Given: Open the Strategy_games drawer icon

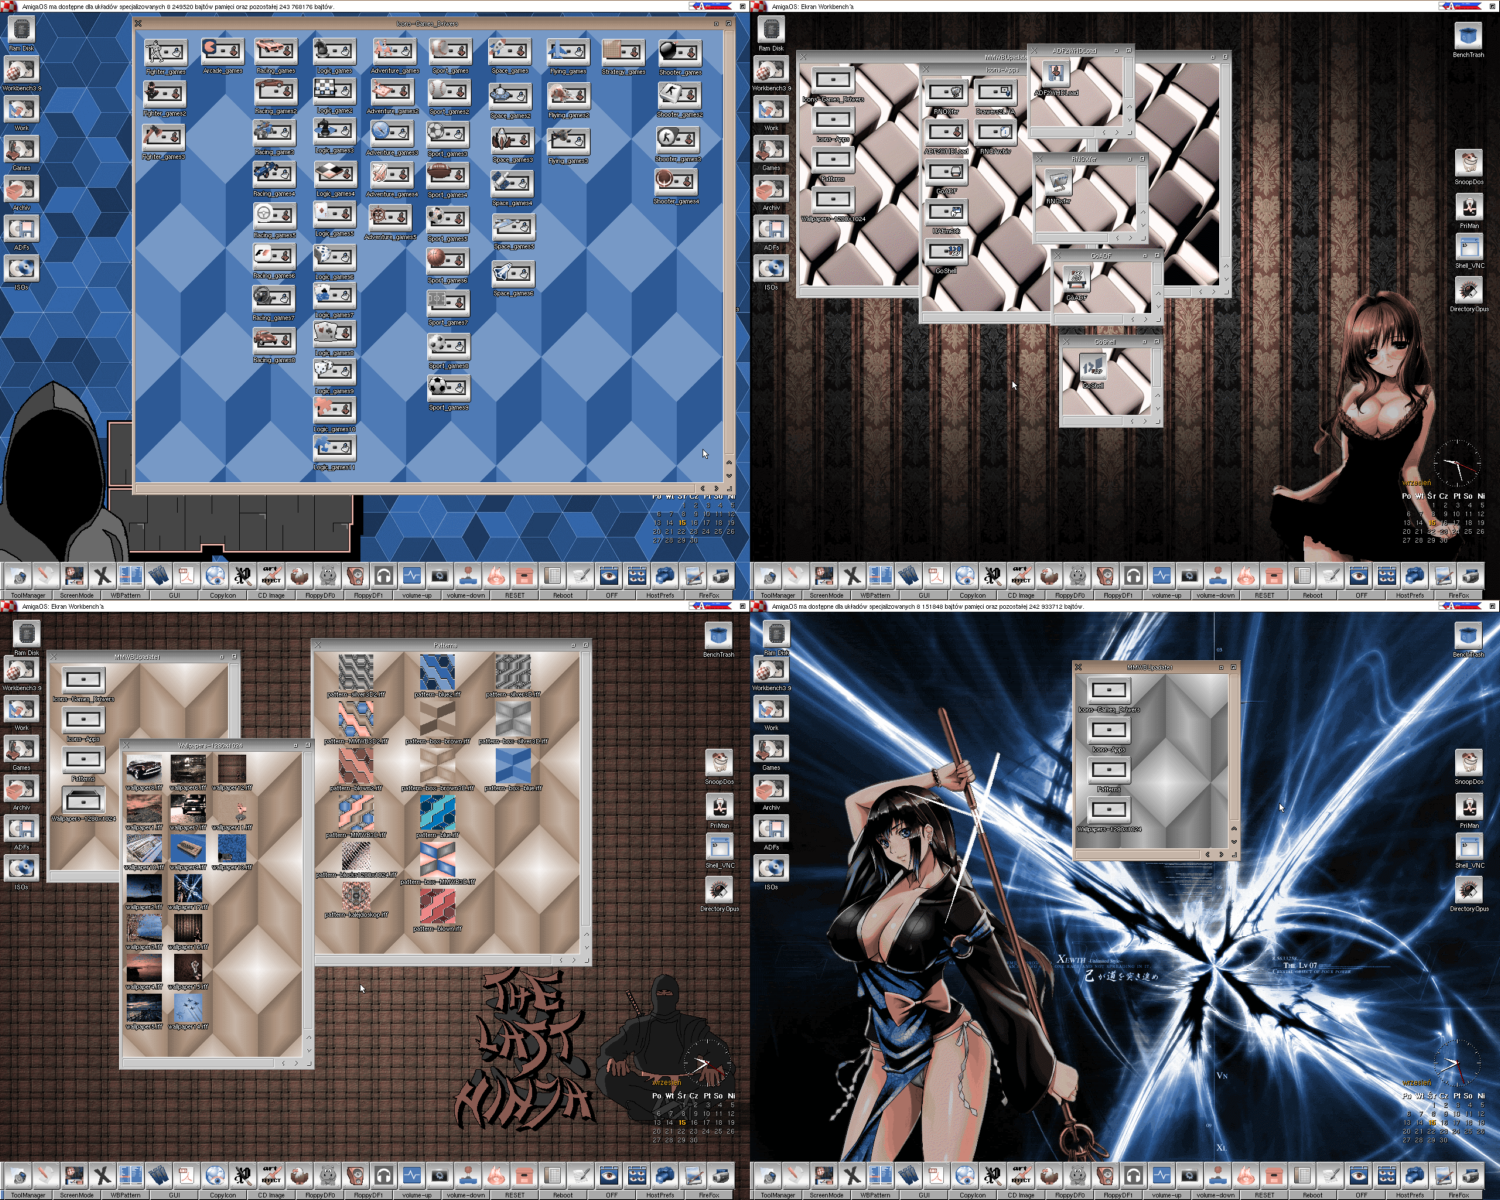Looking at the screenshot, I should pos(623,51).
